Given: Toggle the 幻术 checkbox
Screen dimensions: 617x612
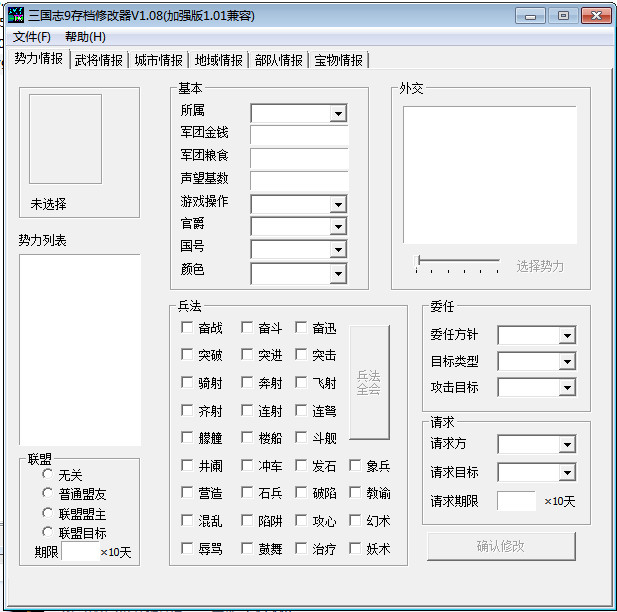Looking at the screenshot, I should [355, 520].
